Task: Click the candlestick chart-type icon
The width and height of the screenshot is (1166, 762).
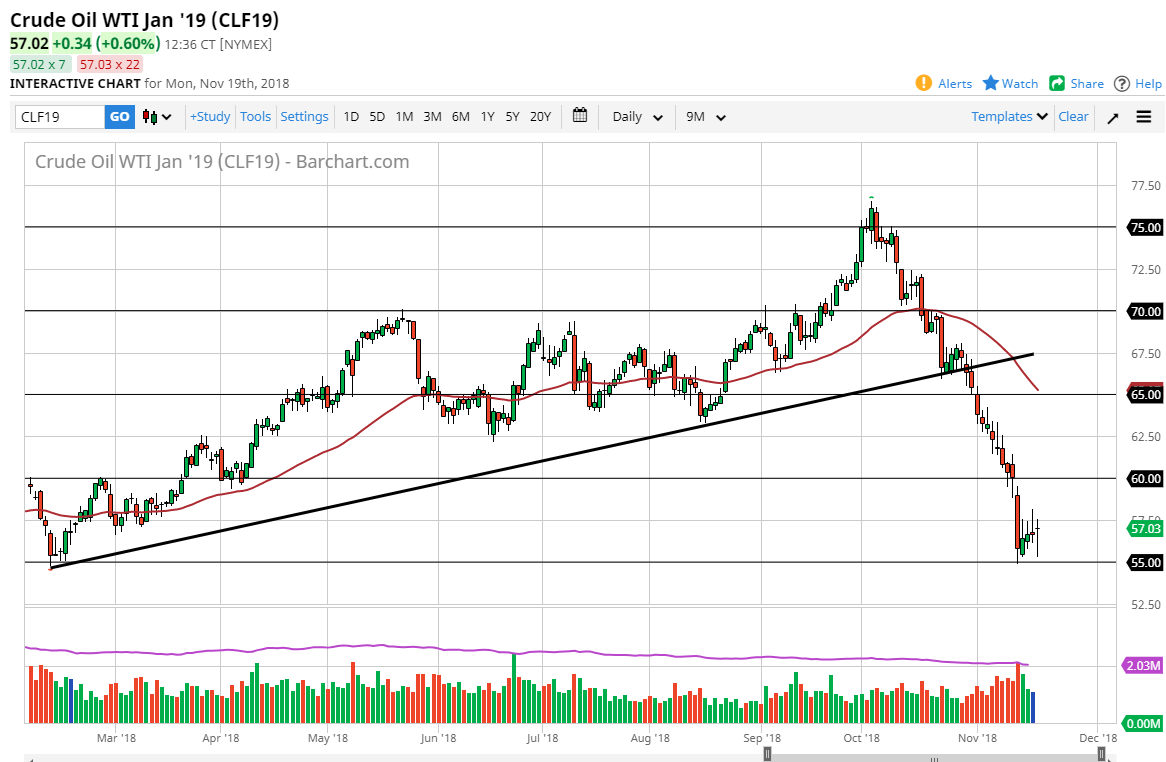Action: point(146,116)
